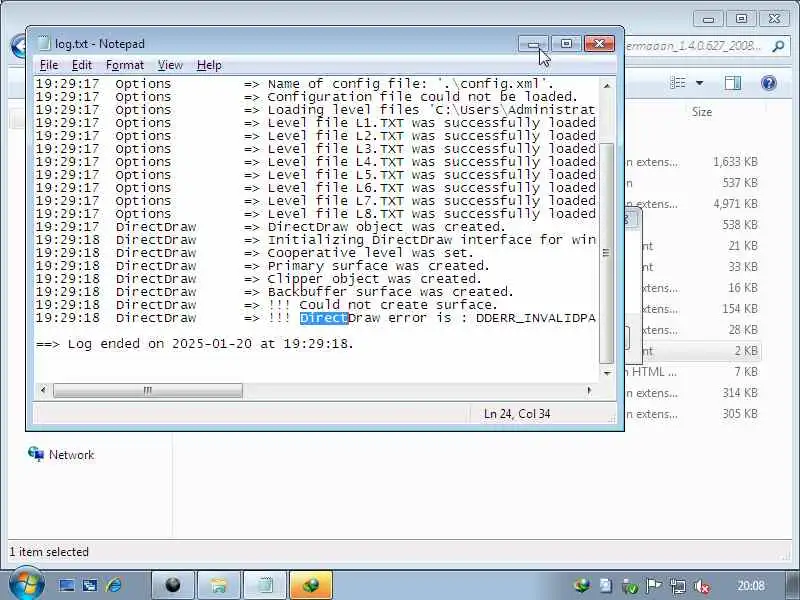The image size is (800, 600).
Task: Open the Explorer view options dropdown arrow
Action: (x=699, y=83)
